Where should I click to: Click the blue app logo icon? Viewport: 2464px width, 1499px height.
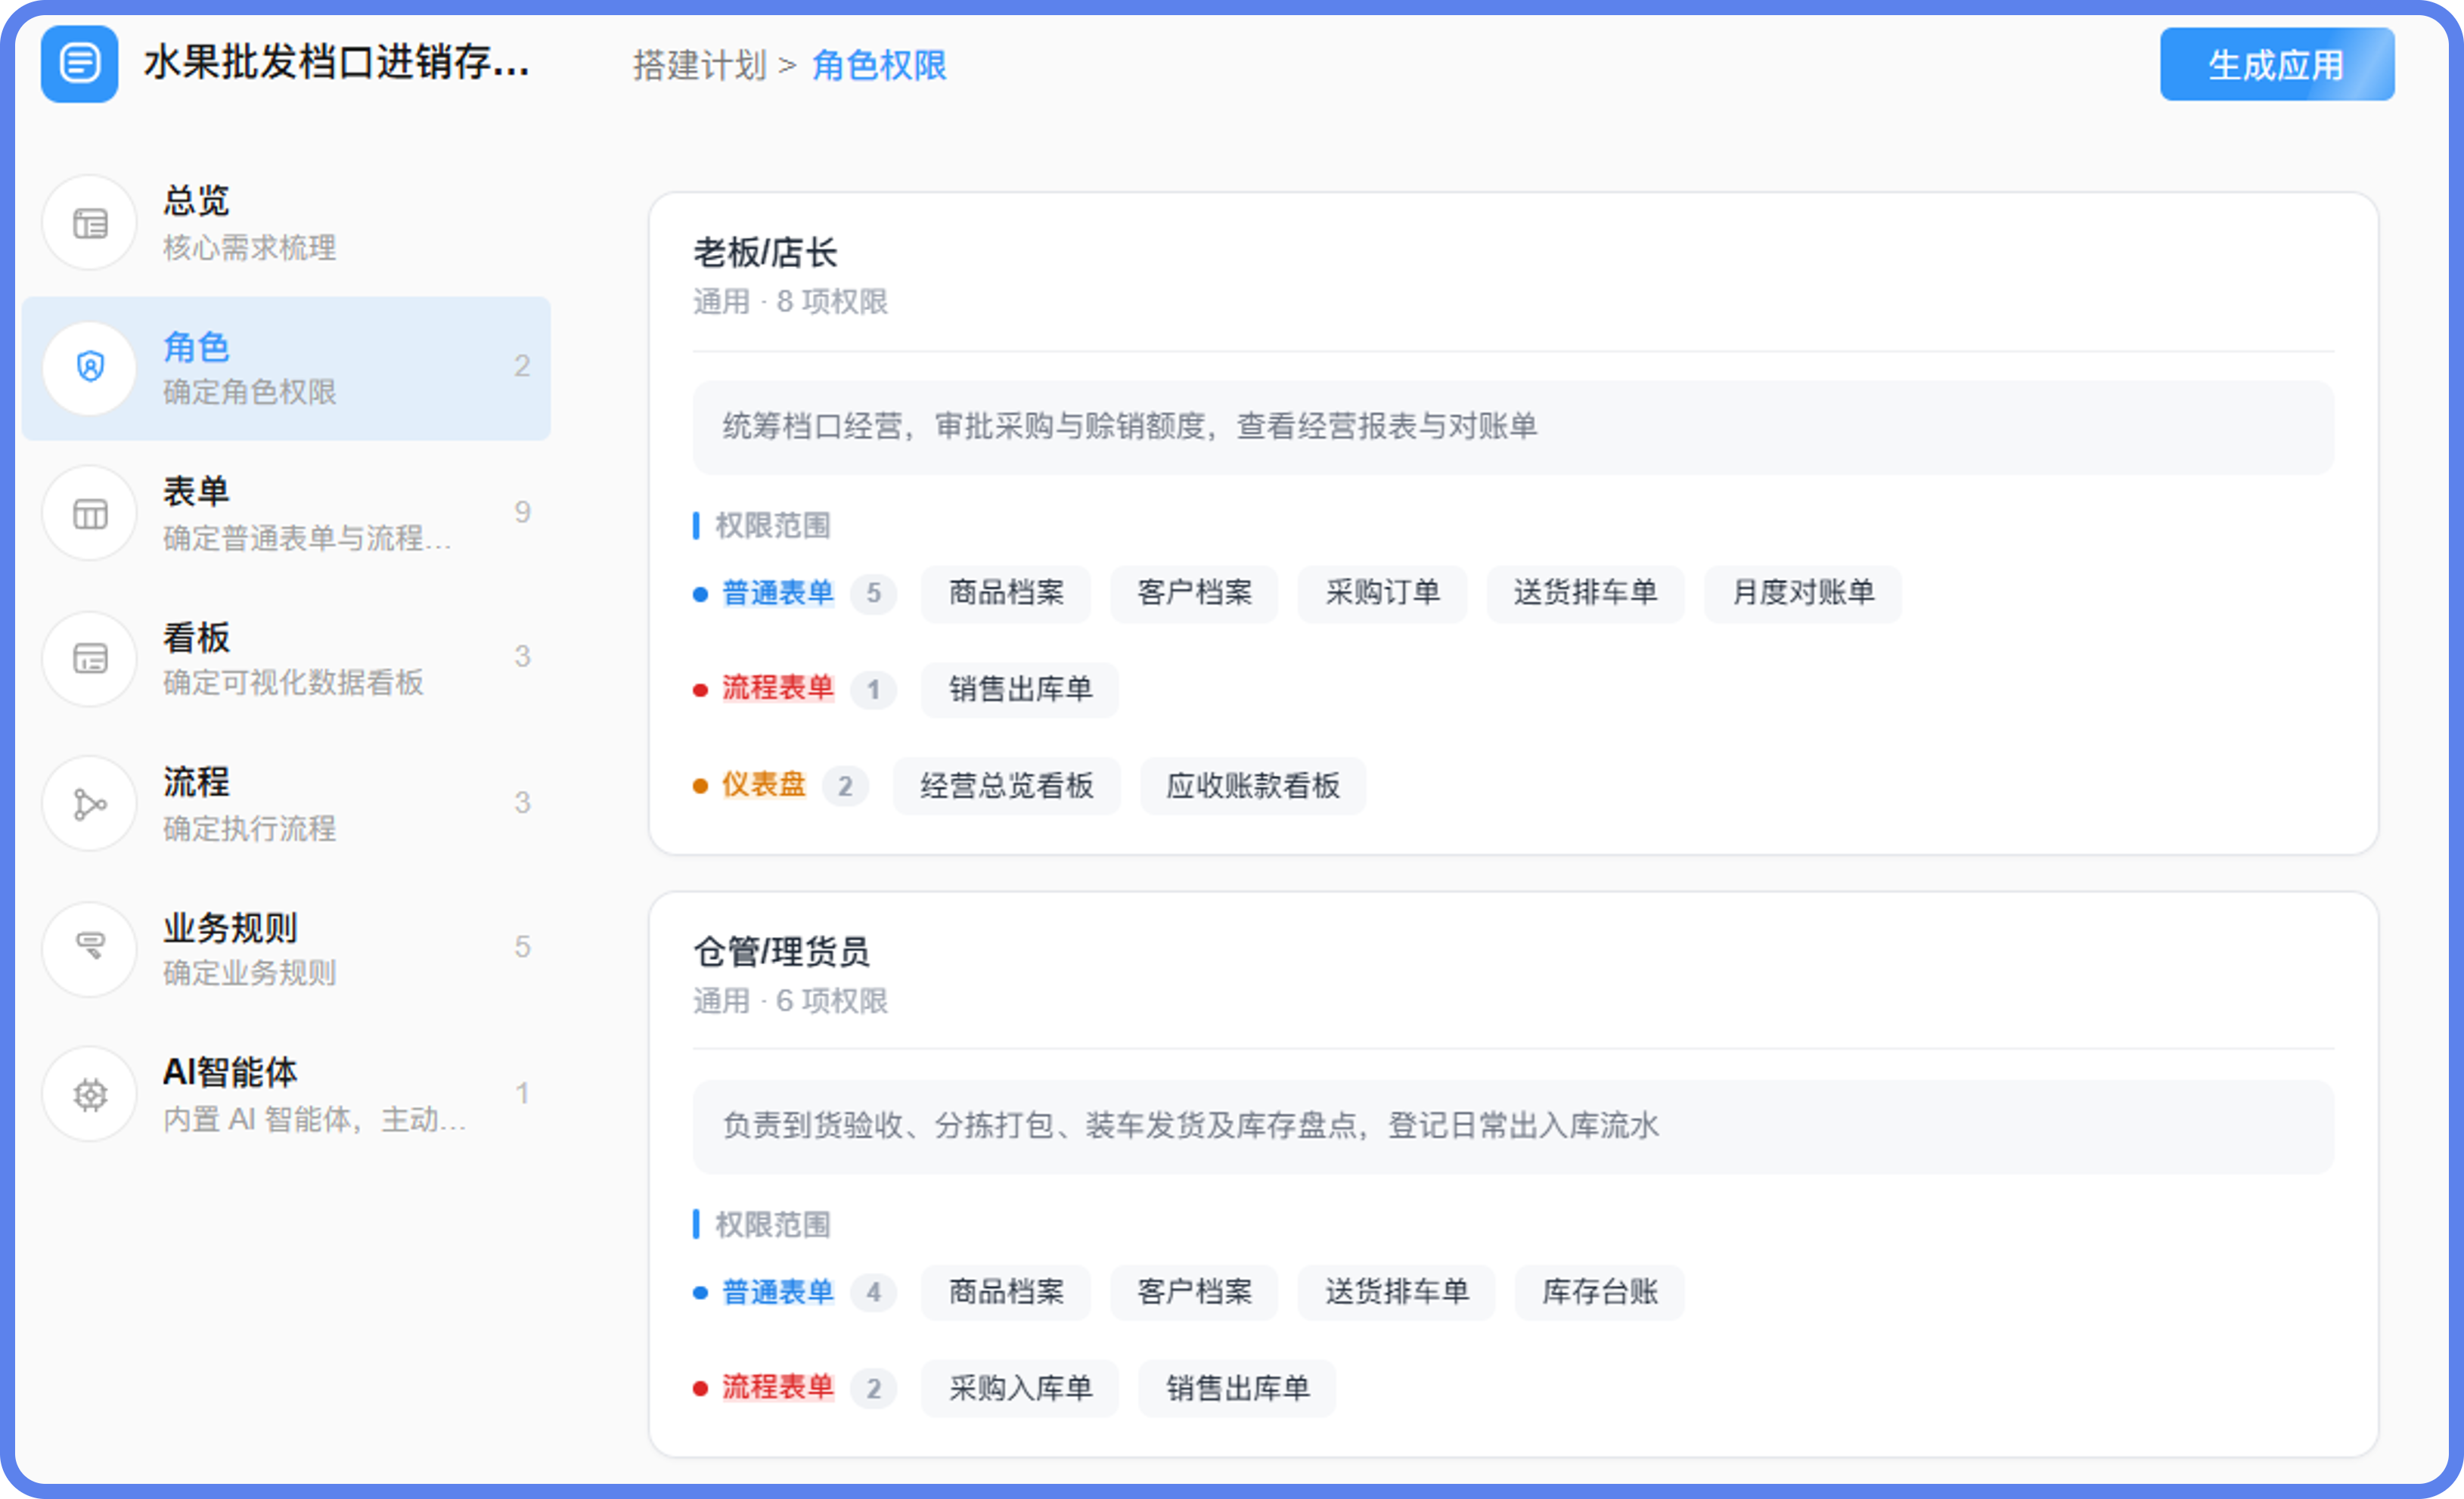tap(79, 64)
